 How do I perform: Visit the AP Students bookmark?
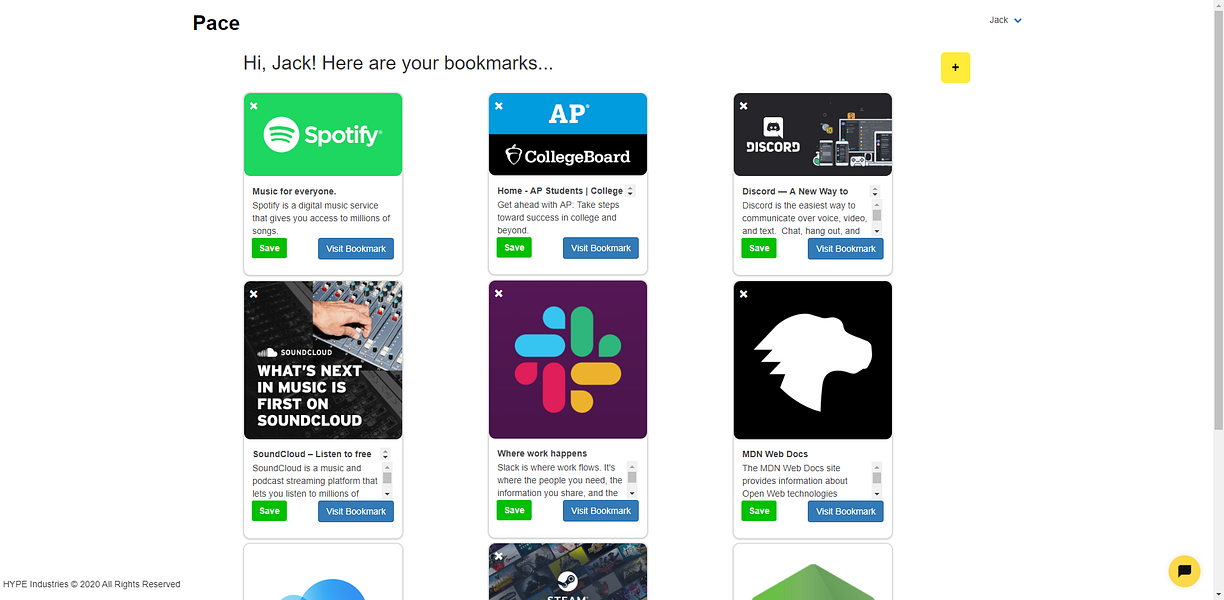coord(601,249)
